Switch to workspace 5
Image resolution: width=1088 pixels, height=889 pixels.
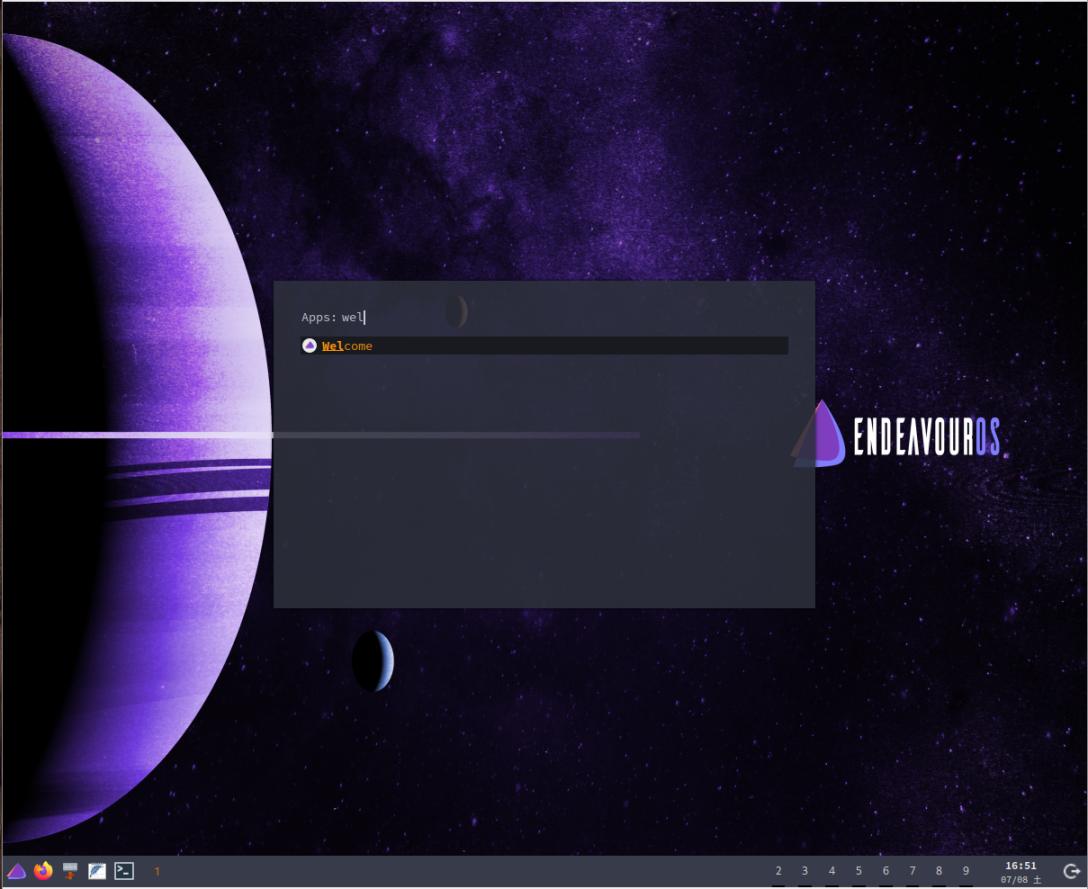click(x=858, y=871)
